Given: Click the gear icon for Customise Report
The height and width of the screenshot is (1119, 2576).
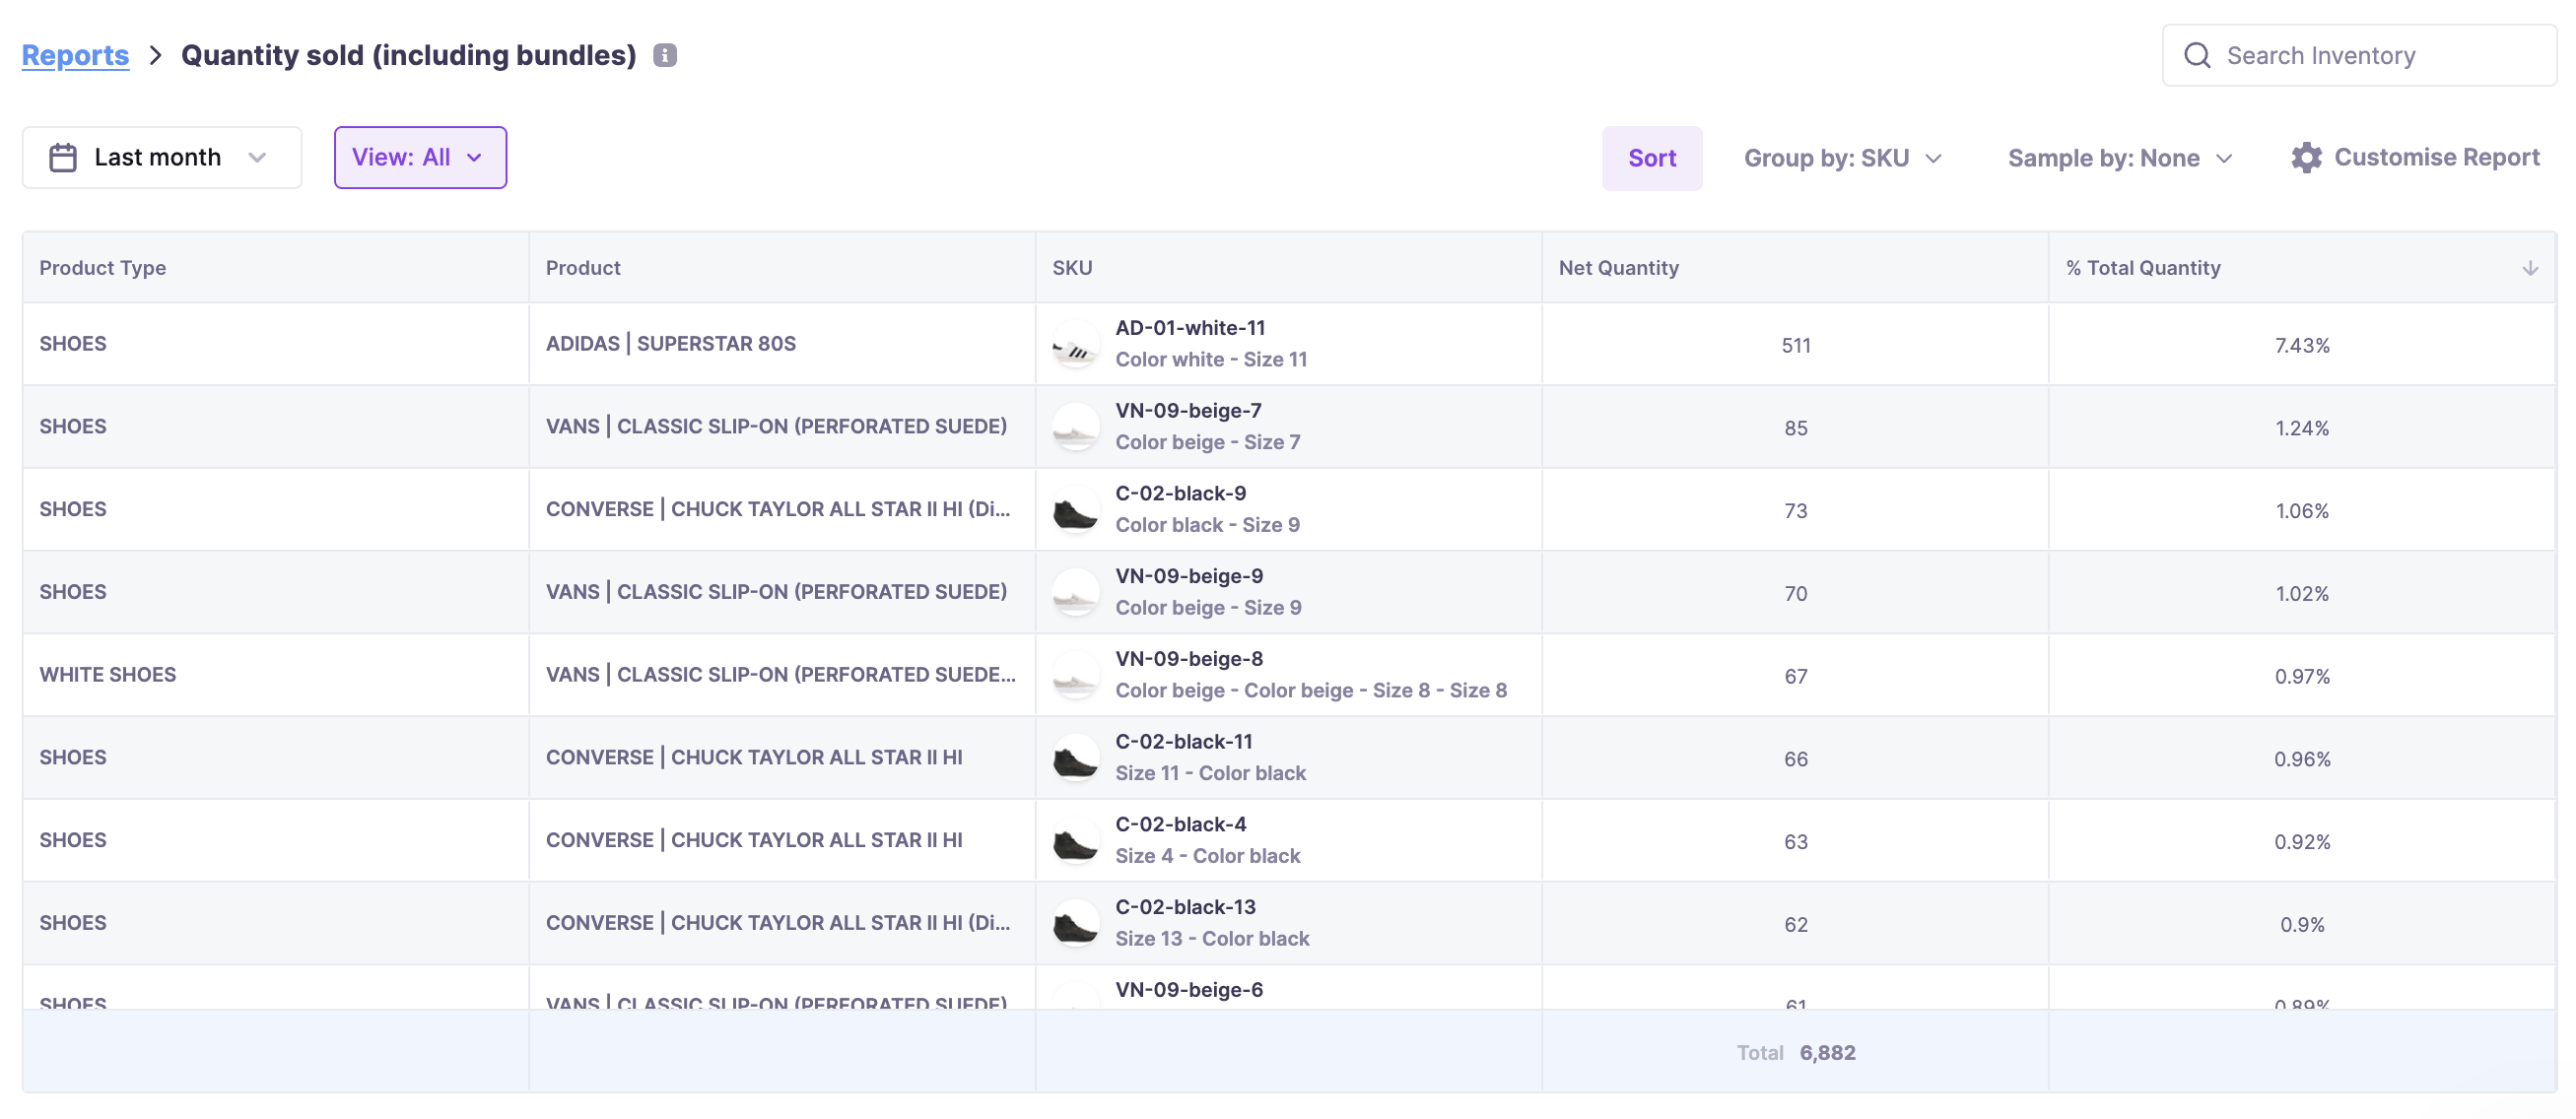Looking at the screenshot, I should pos(2306,157).
